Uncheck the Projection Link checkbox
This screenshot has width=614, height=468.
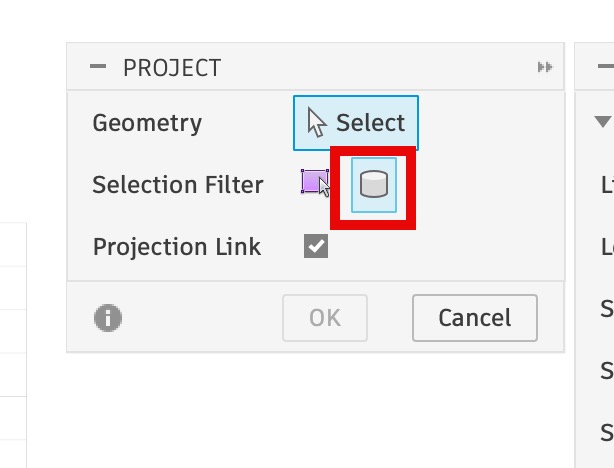(316, 246)
